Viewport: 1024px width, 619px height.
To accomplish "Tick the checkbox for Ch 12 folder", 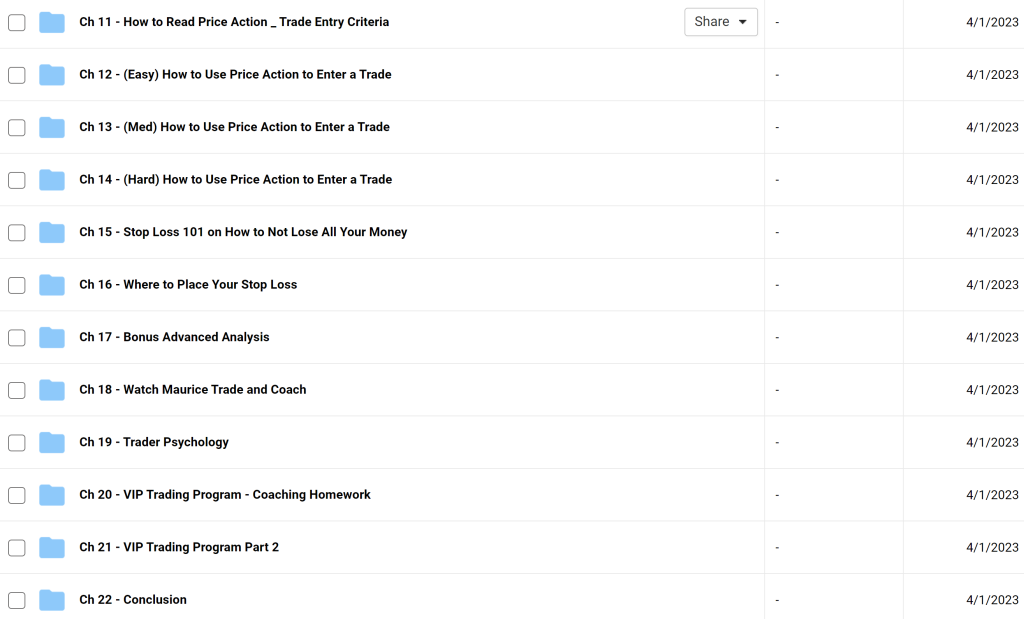I will click(x=16, y=75).
